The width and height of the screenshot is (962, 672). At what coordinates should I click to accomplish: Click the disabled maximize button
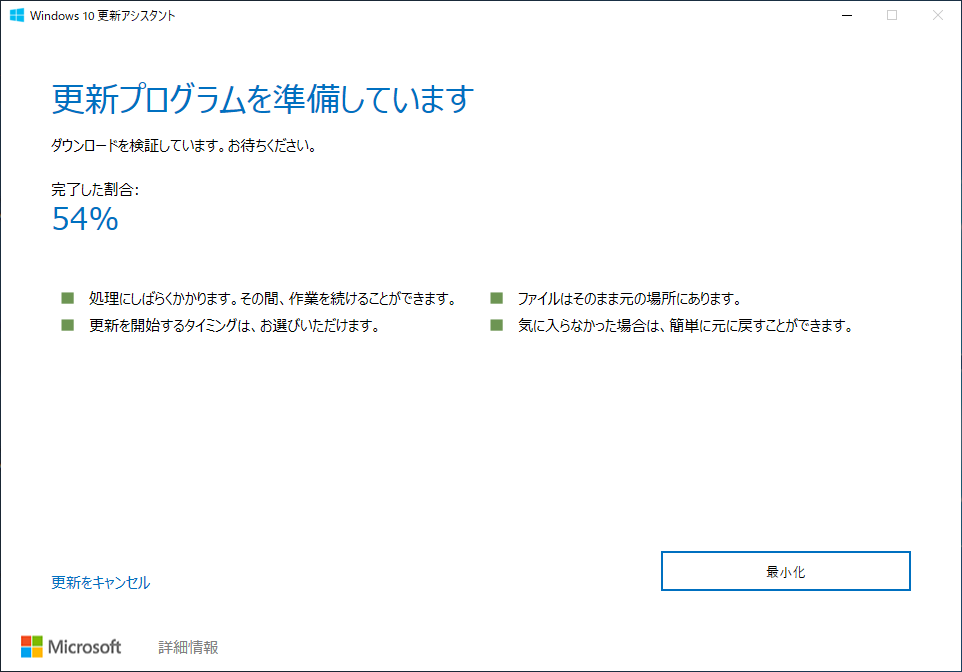coord(892,15)
